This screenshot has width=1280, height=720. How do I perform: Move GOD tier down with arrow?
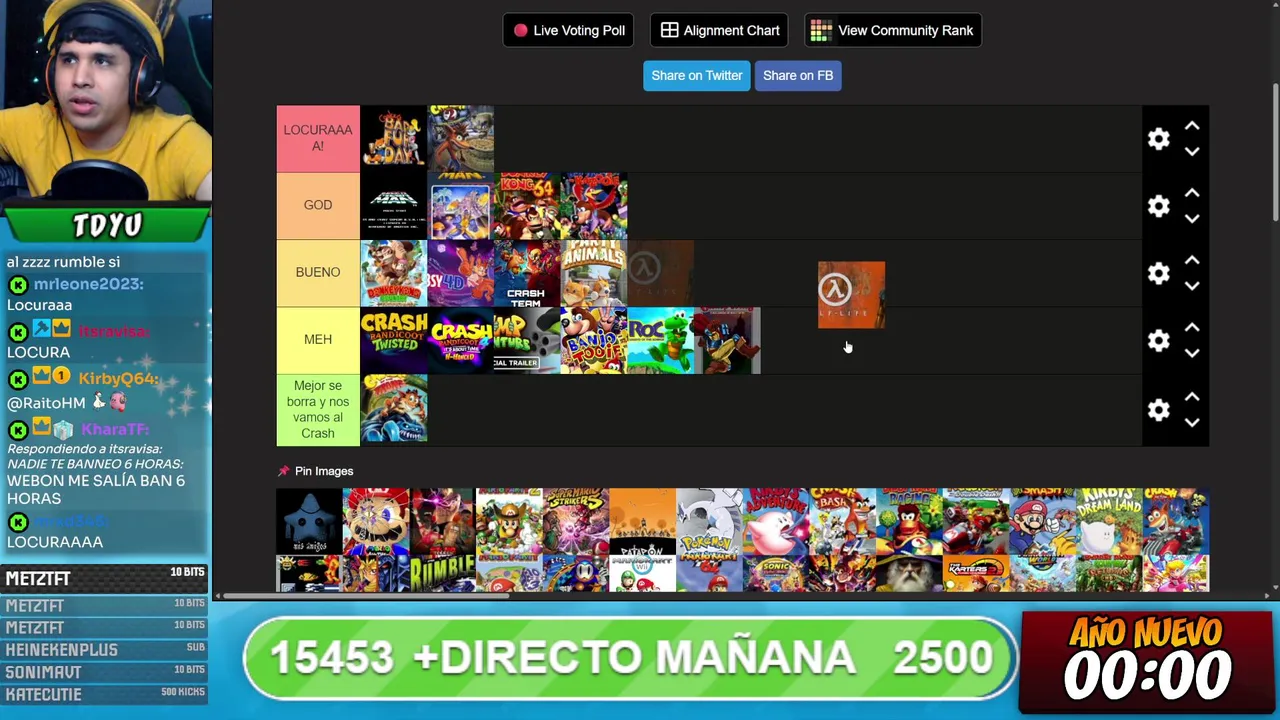coord(1192,219)
